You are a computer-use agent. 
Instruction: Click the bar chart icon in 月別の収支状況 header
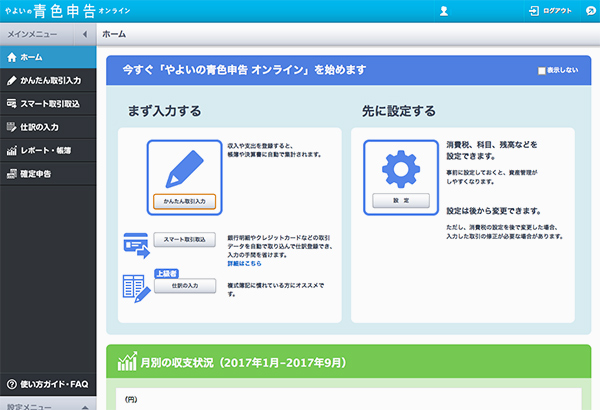pos(127,361)
